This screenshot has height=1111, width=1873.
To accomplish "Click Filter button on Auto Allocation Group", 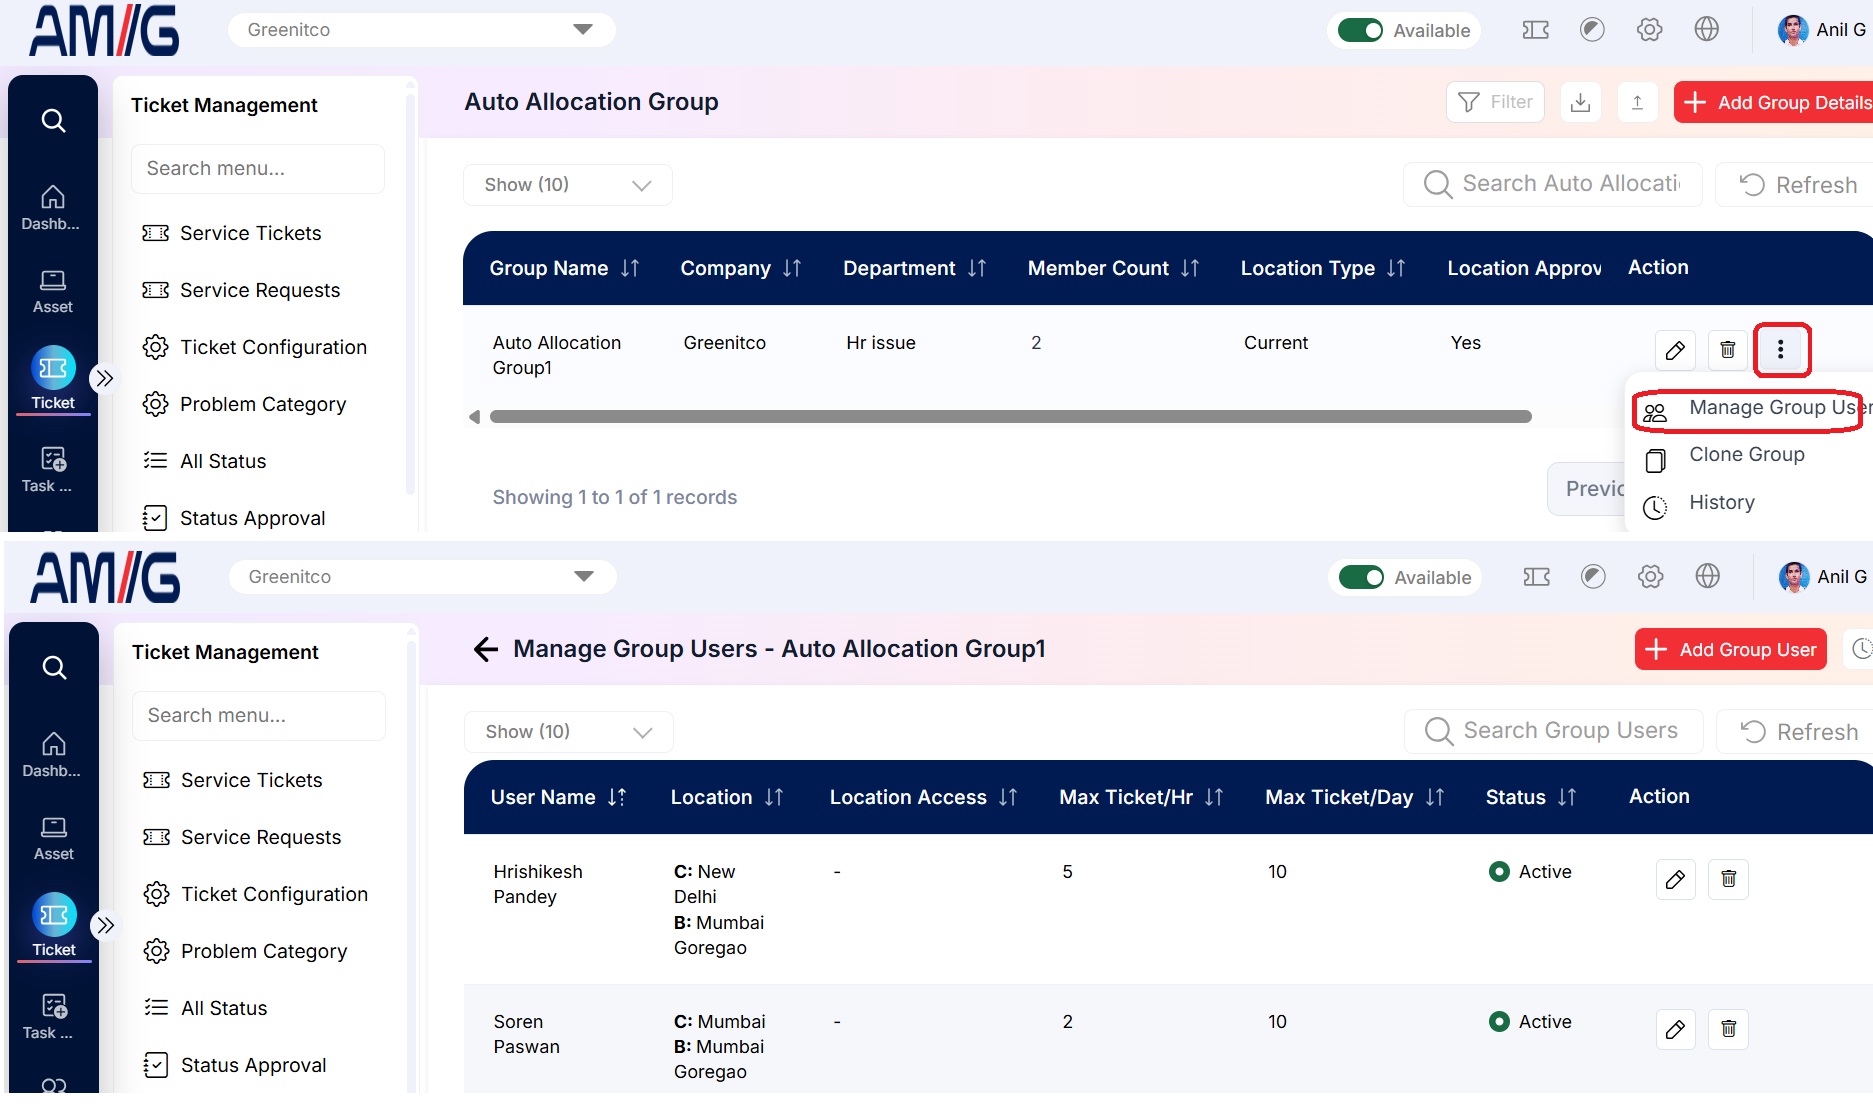I will tap(1495, 102).
